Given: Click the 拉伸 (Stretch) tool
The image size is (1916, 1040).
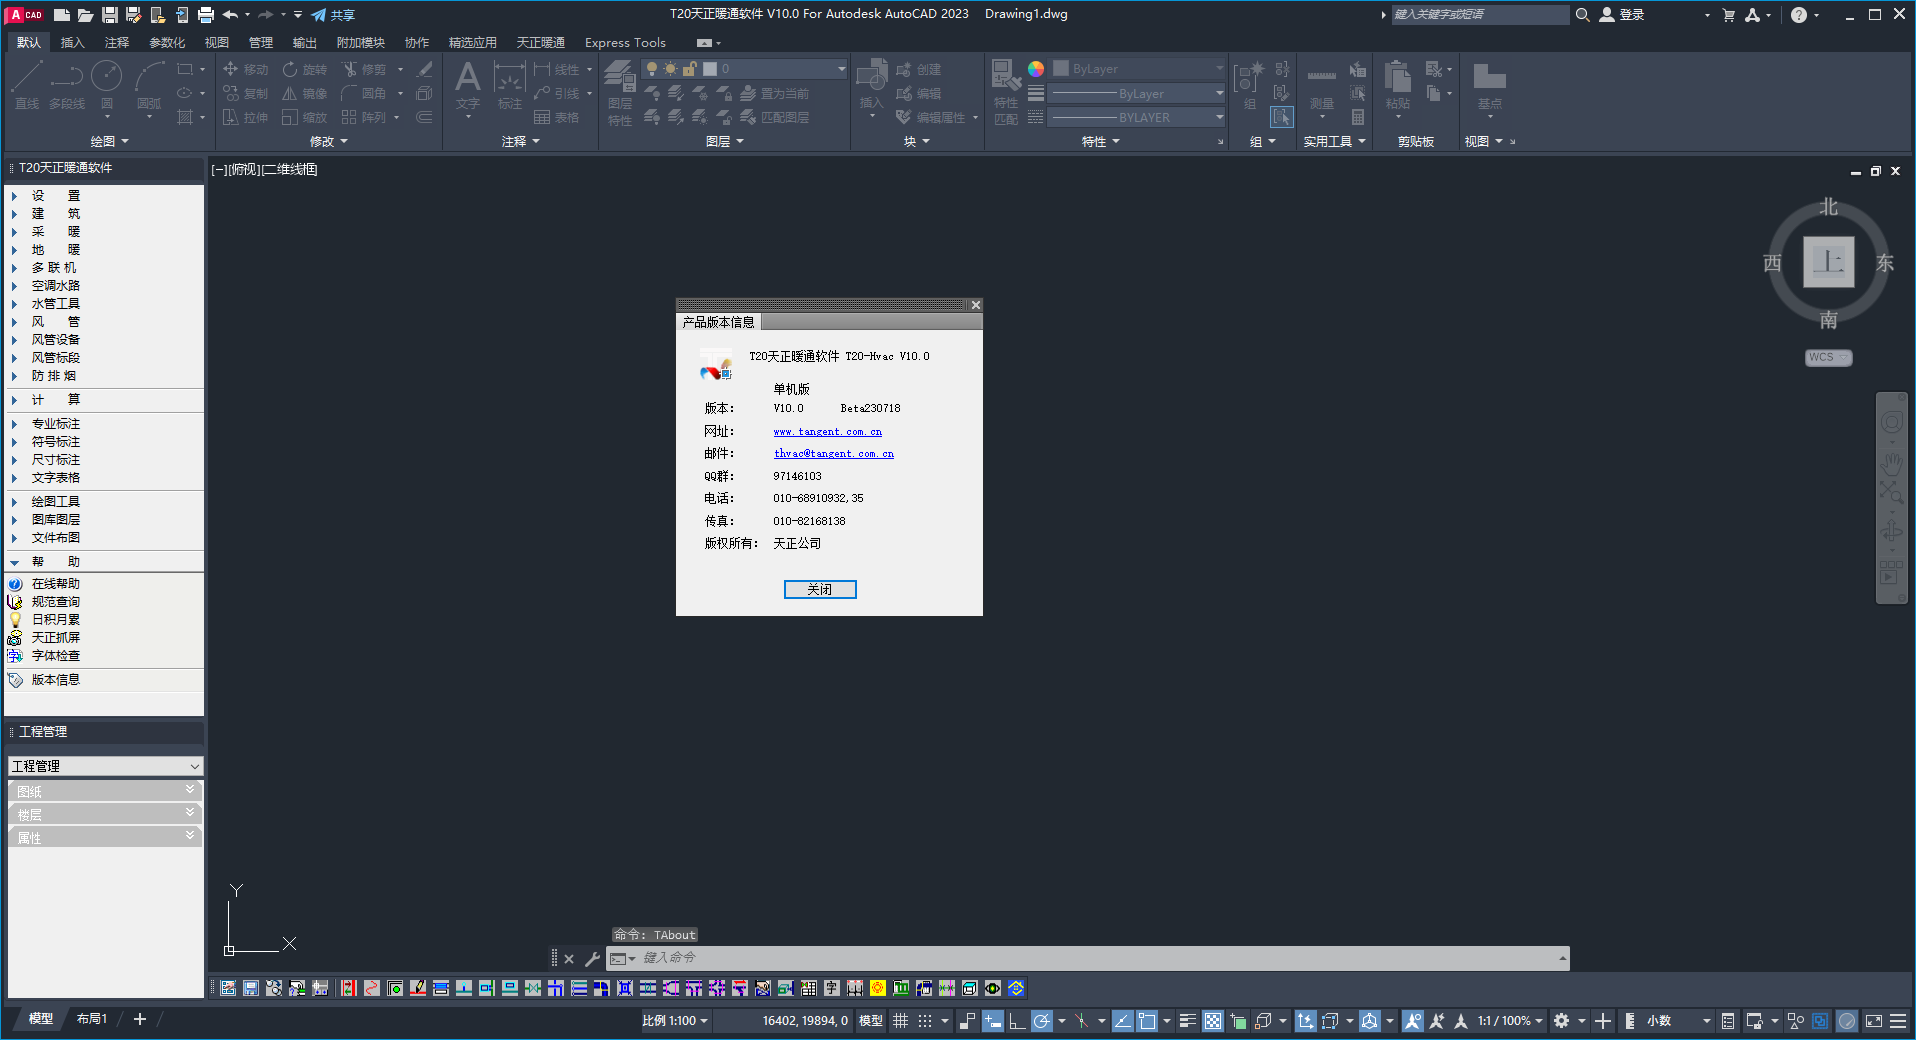Looking at the screenshot, I should point(246,117).
